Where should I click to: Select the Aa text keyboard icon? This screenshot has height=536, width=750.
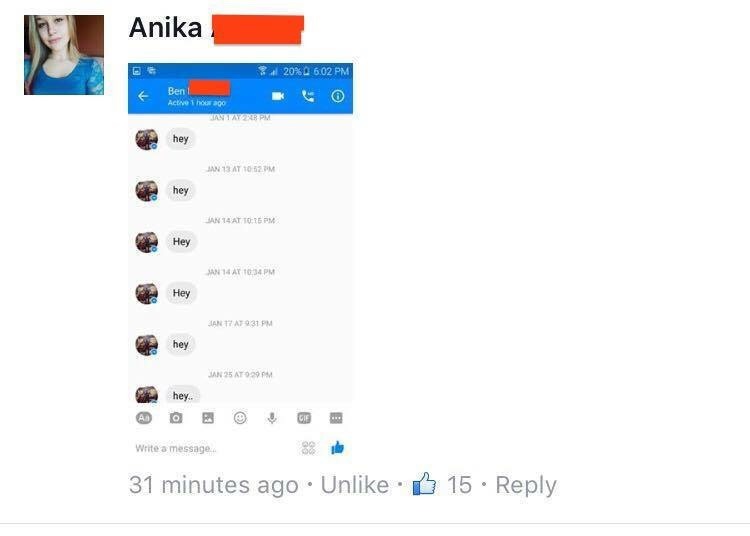tap(144, 418)
